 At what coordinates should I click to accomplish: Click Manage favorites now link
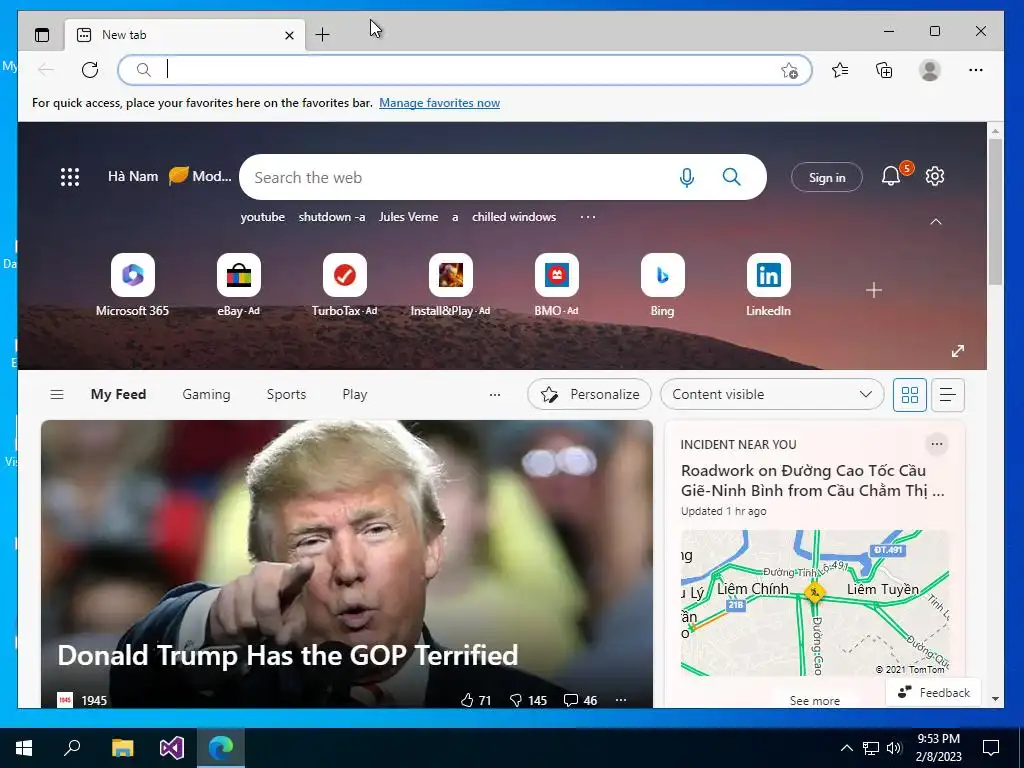pos(440,103)
